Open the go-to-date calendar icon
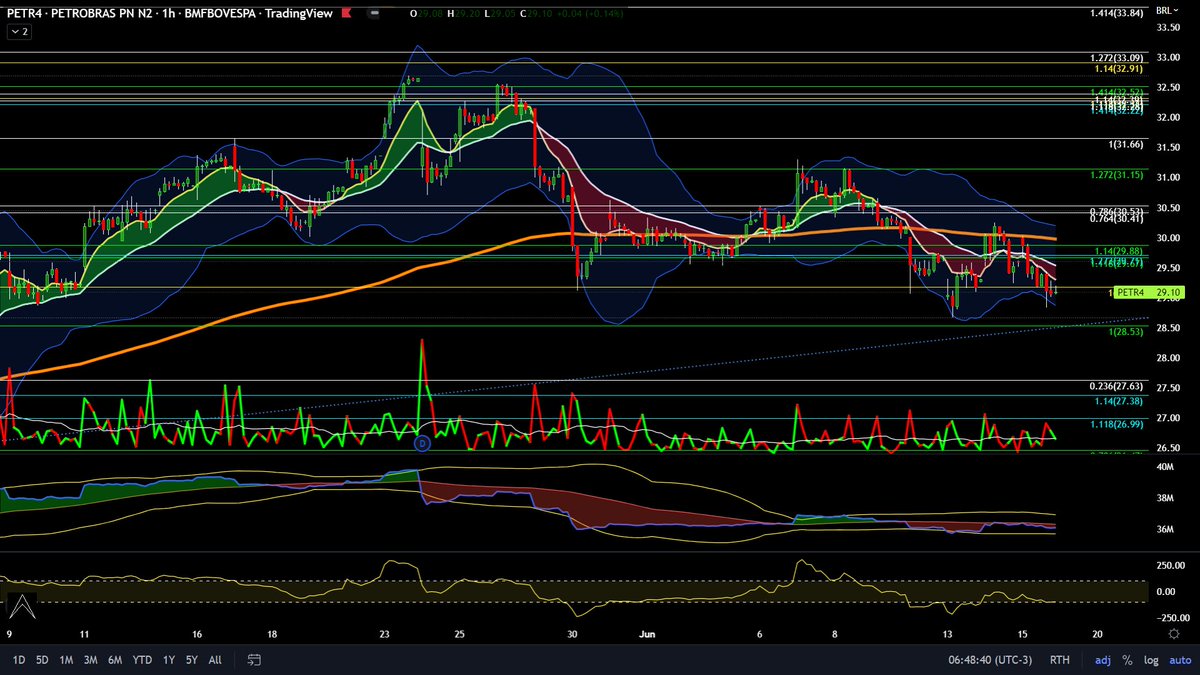The height and width of the screenshot is (675, 1200). coord(254,660)
